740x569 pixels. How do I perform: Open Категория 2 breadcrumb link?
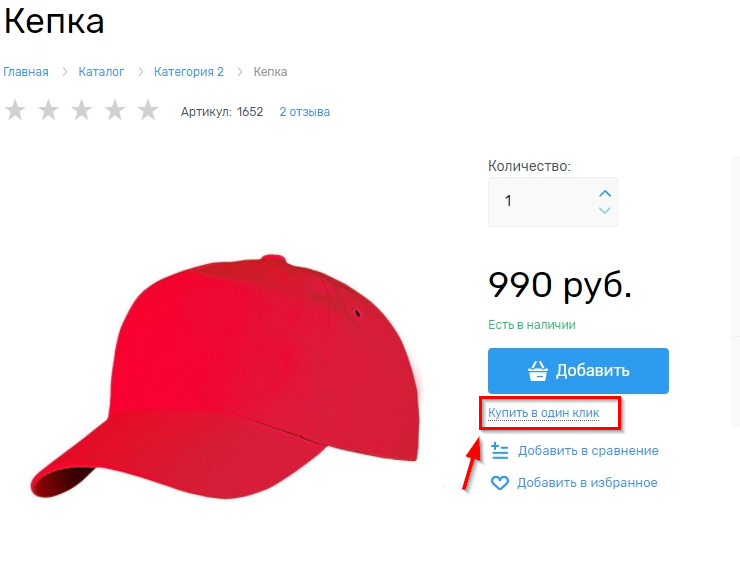189,72
